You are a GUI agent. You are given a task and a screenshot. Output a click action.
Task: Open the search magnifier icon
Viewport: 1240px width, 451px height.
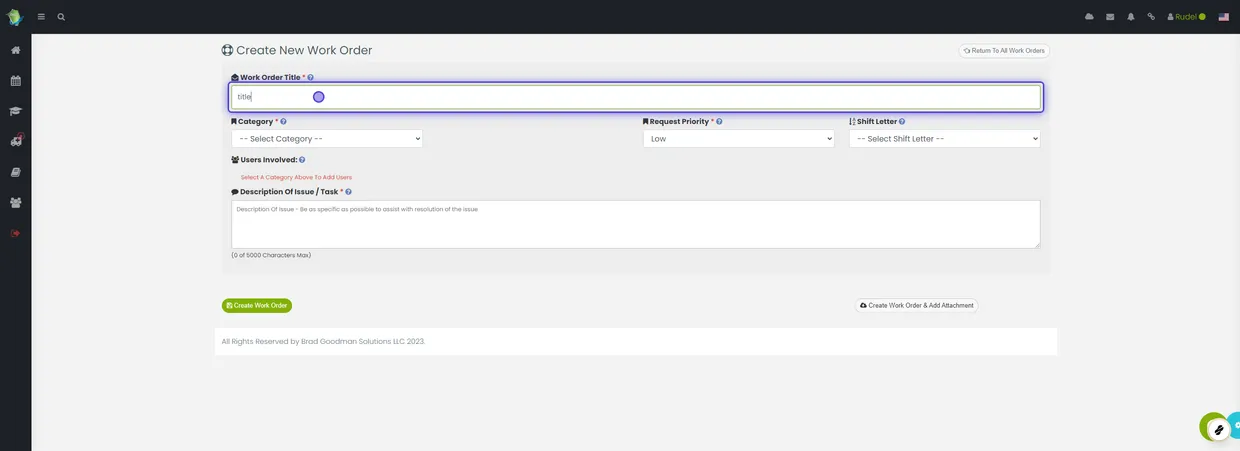point(61,17)
